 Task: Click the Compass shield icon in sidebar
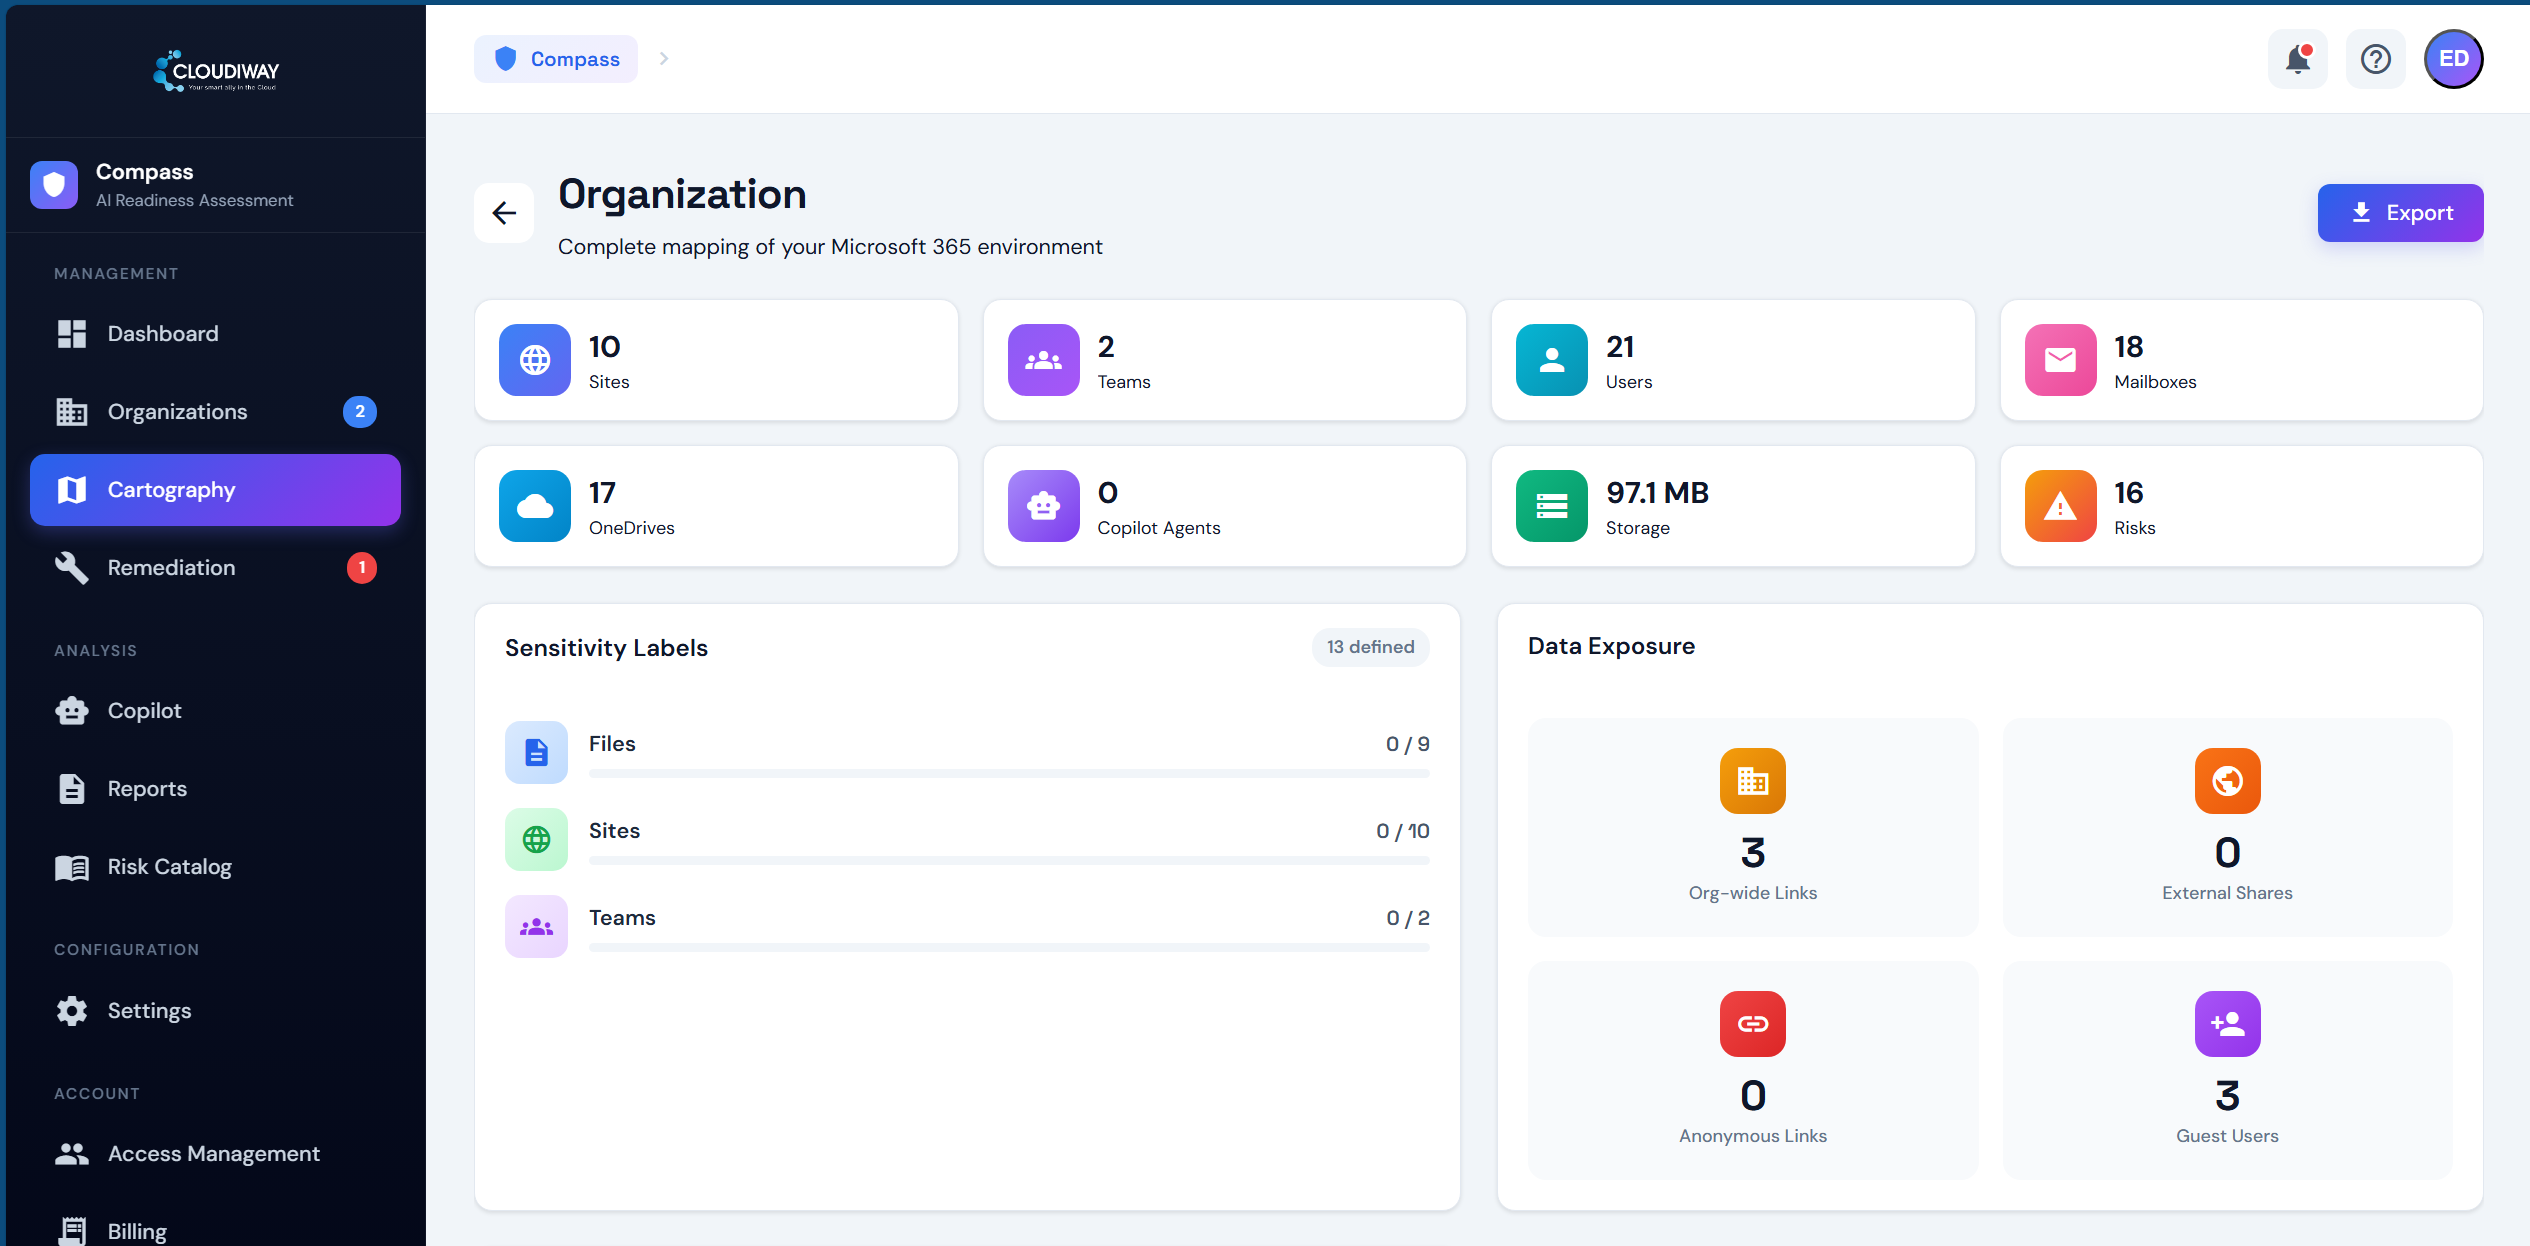[x=54, y=185]
